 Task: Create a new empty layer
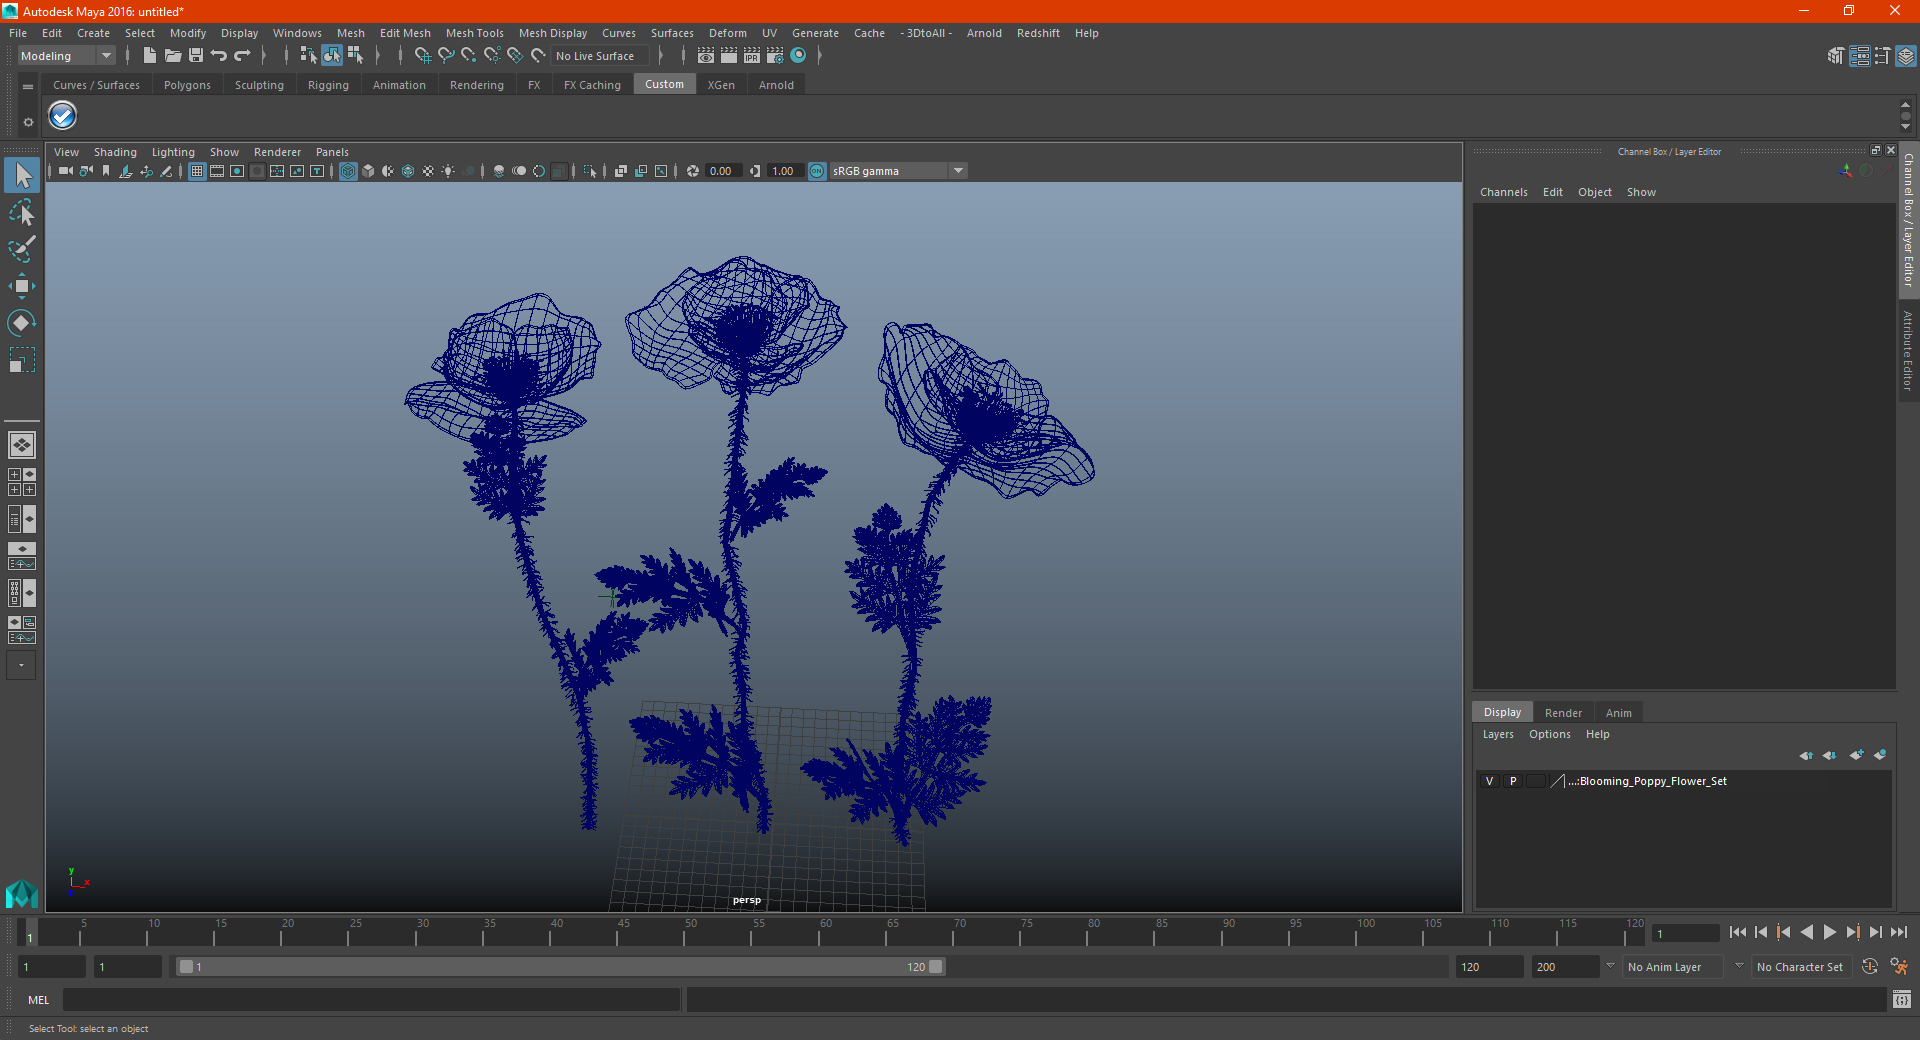[1856, 755]
